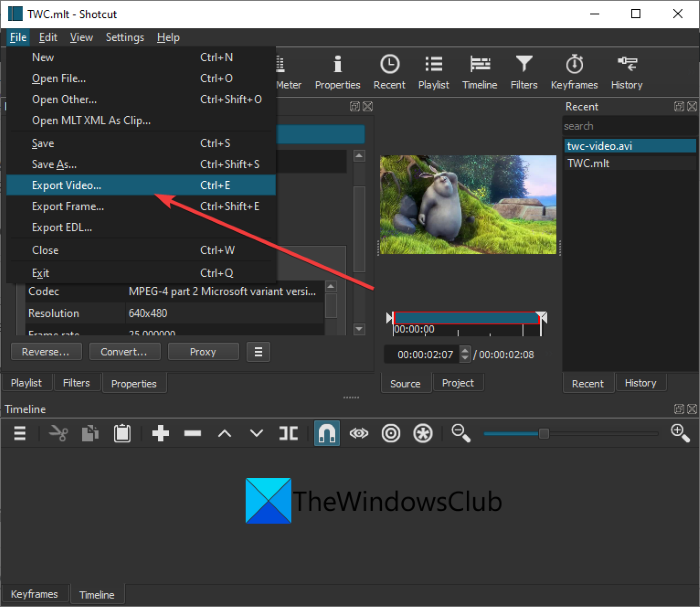Close the Recent panel
Viewport: 700px width, 607px height.
coord(692,106)
